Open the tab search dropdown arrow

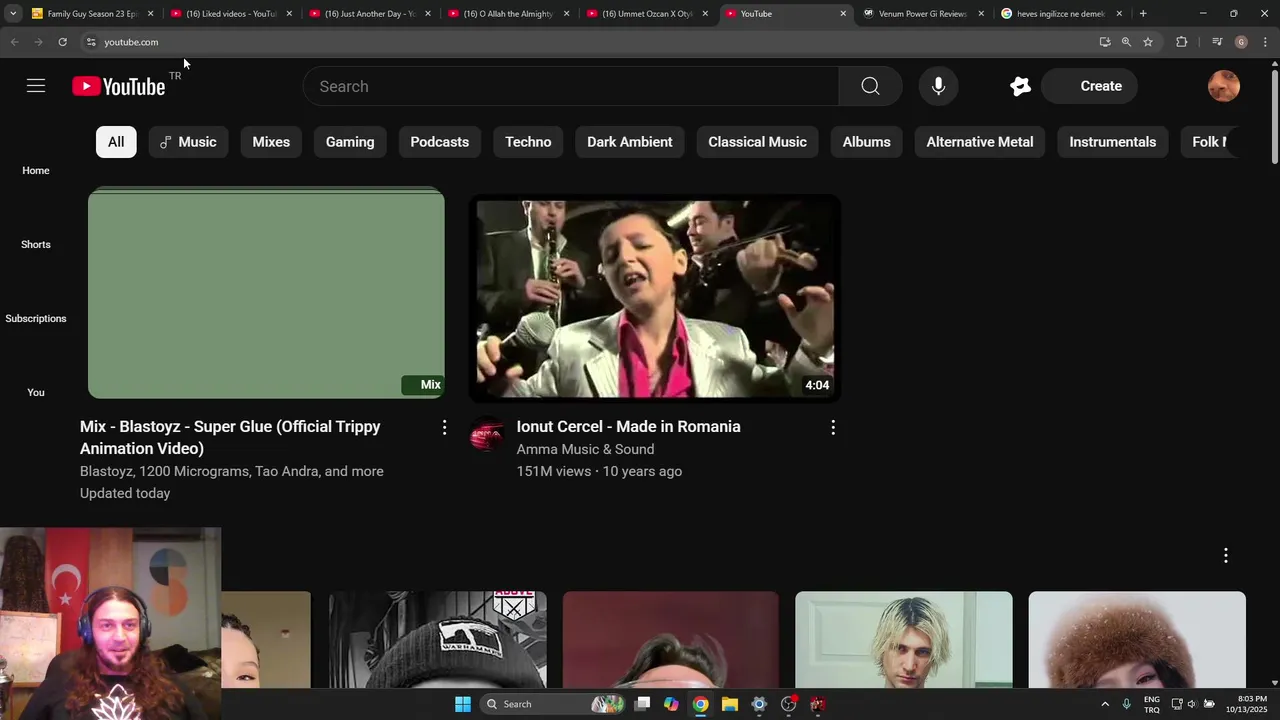13,14
